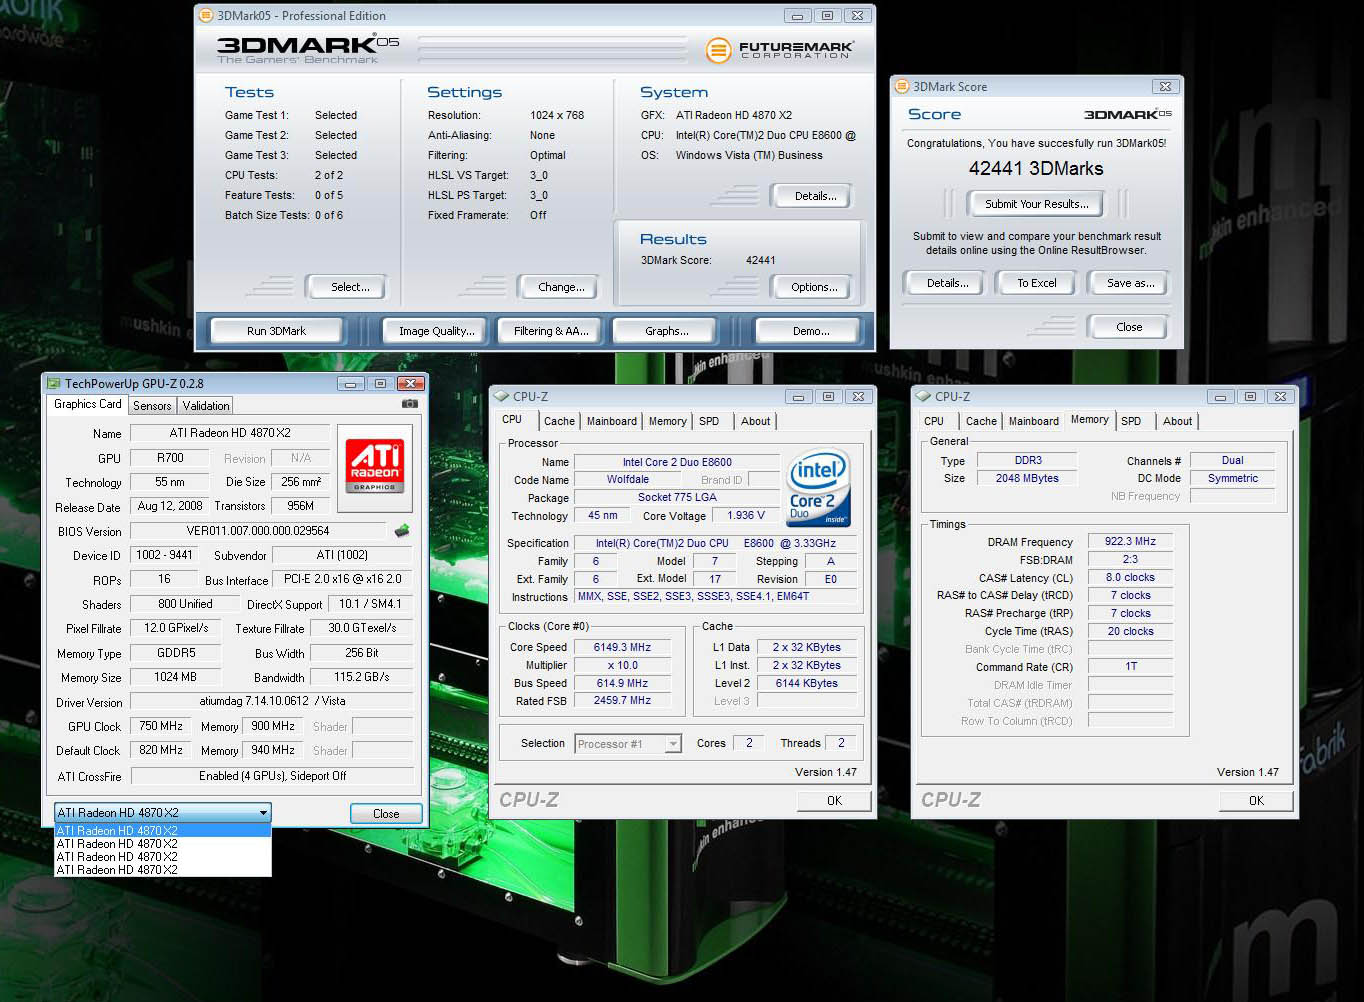Open the SPD tab in right CPU-Z
1364x1002 pixels.
pos(1131,422)
